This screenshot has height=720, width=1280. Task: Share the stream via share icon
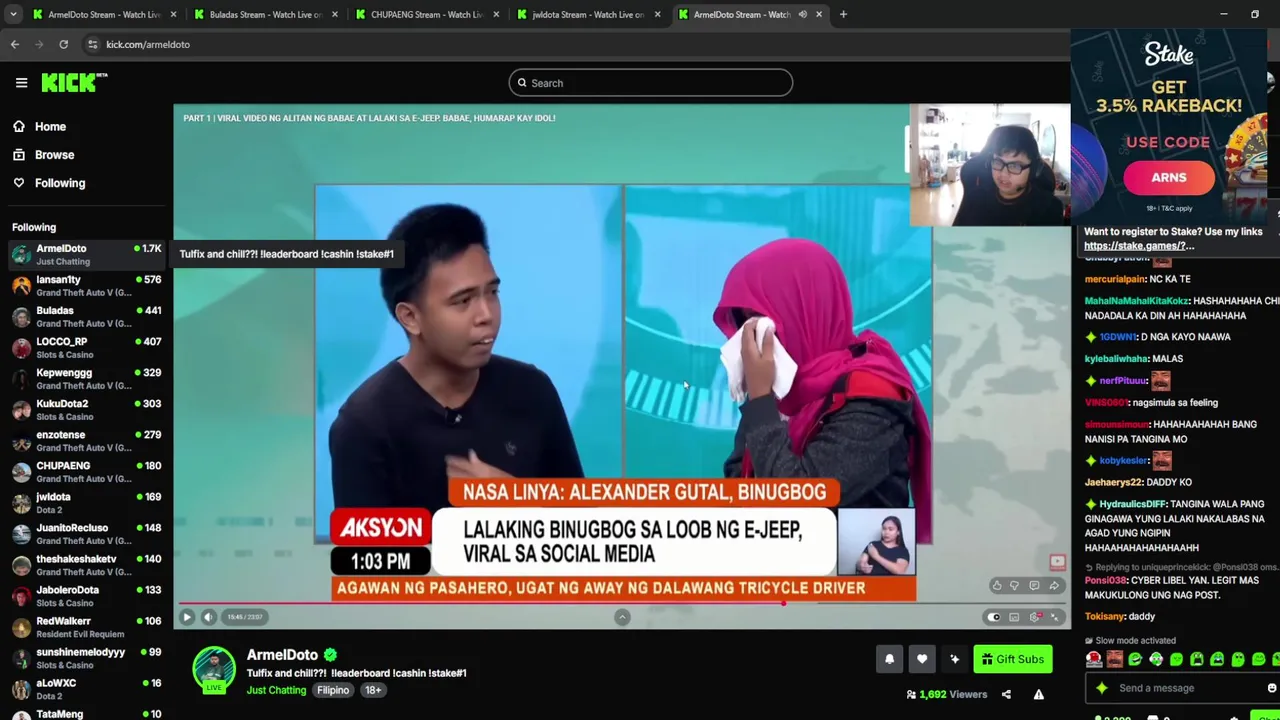coord(1006,694)
